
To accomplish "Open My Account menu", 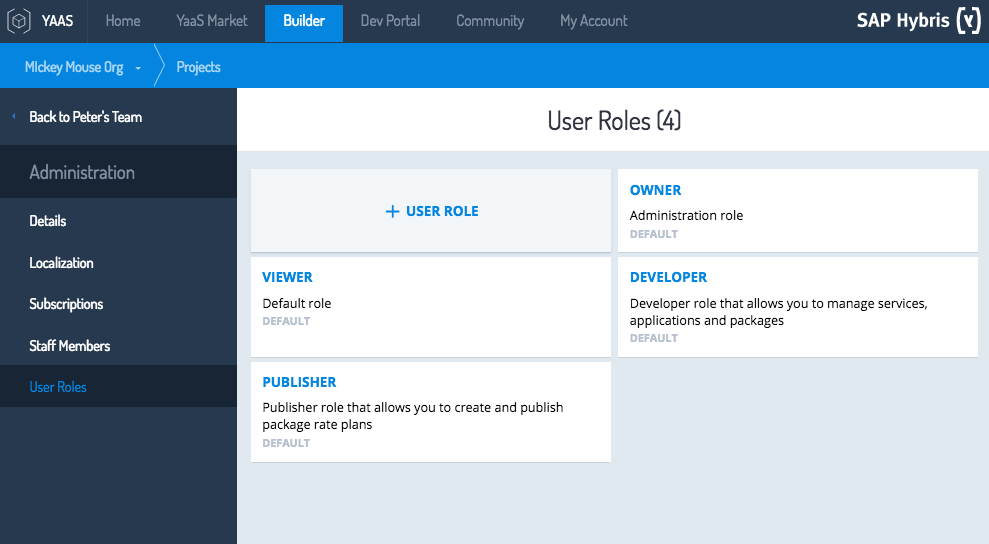I will tap(594, 21).
